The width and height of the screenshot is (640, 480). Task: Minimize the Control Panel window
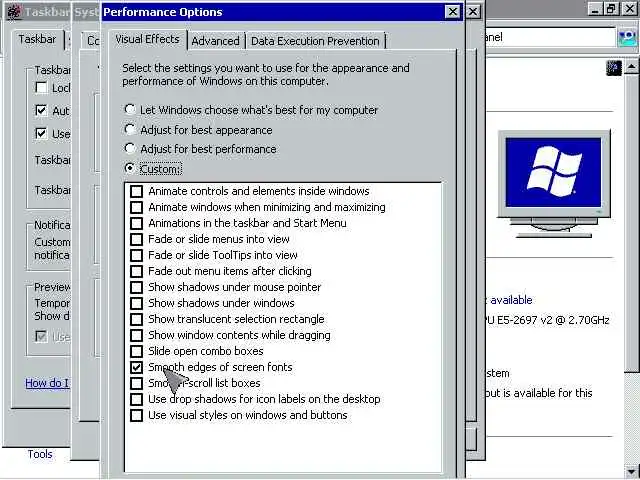(596, 9)
